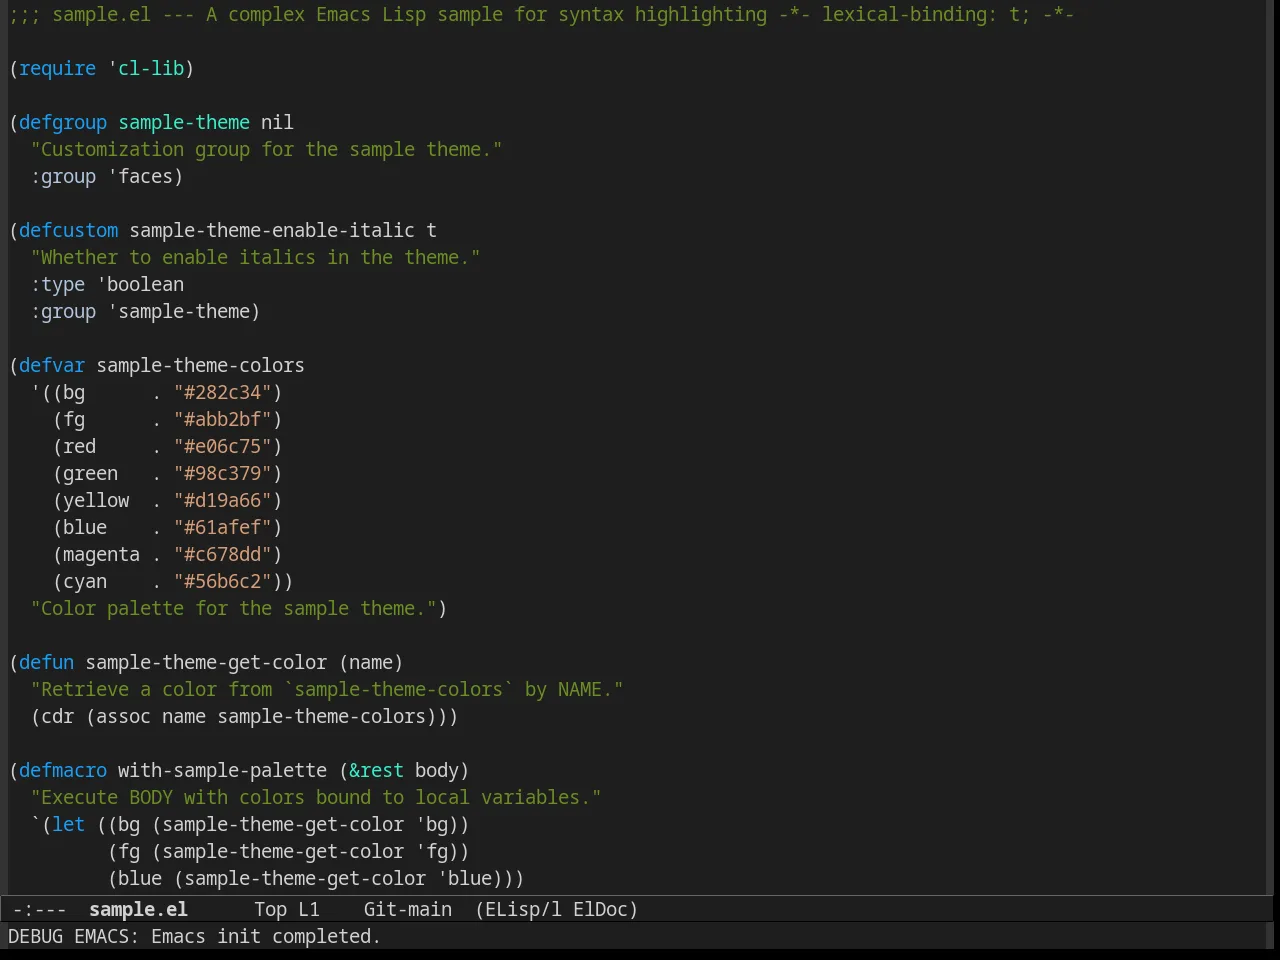Click the 'cdr' function call
The image size is (1280, 960).
click(x=57, y=716)
